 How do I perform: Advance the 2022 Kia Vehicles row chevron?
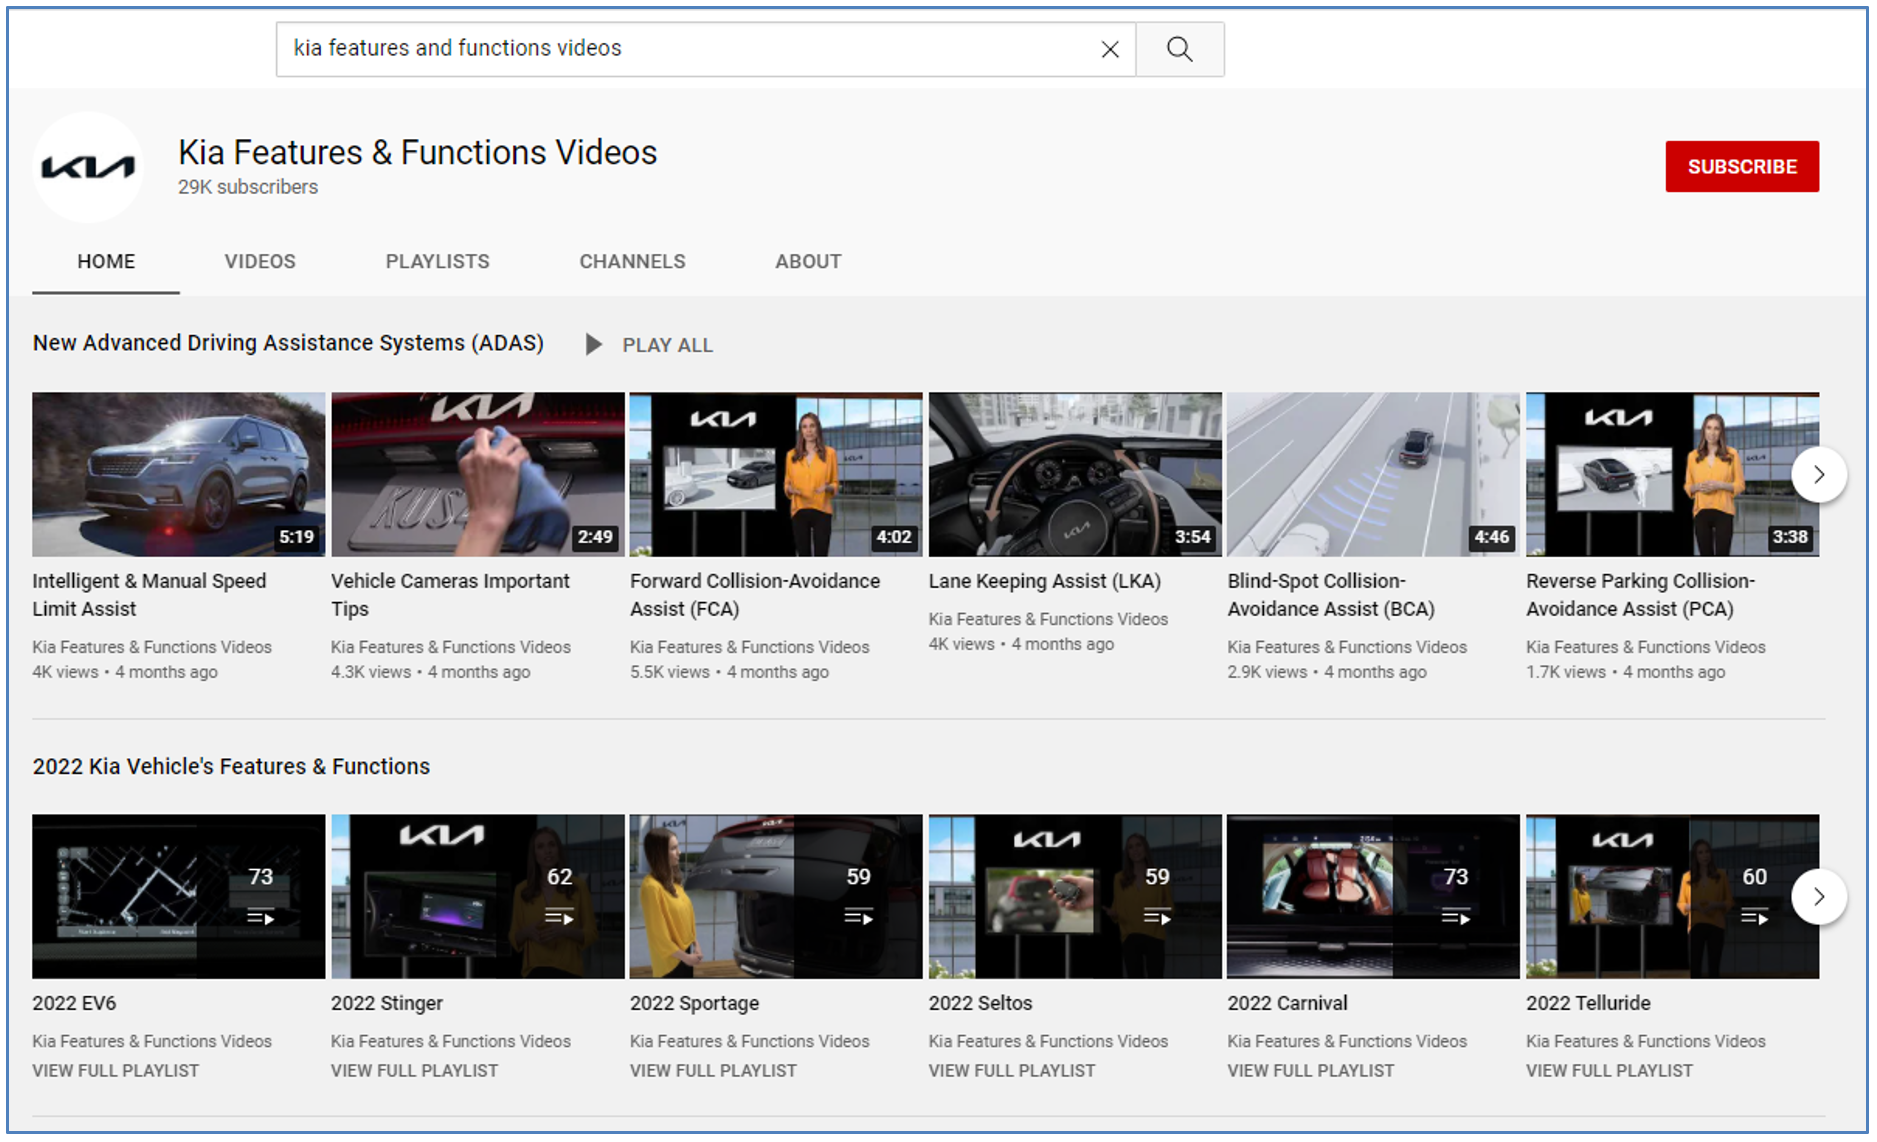(x=1818, y=896)
